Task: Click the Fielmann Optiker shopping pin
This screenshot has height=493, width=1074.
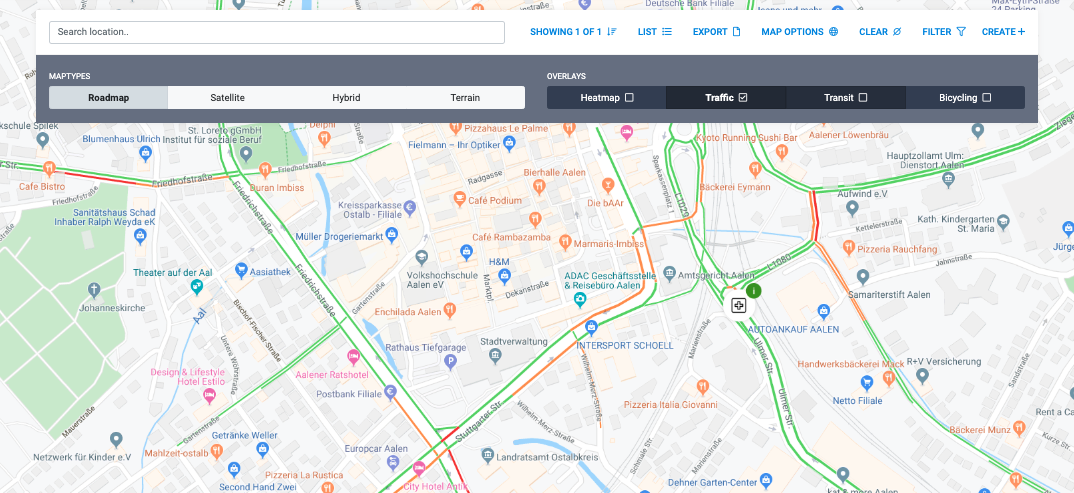Action: pos(509,143)
